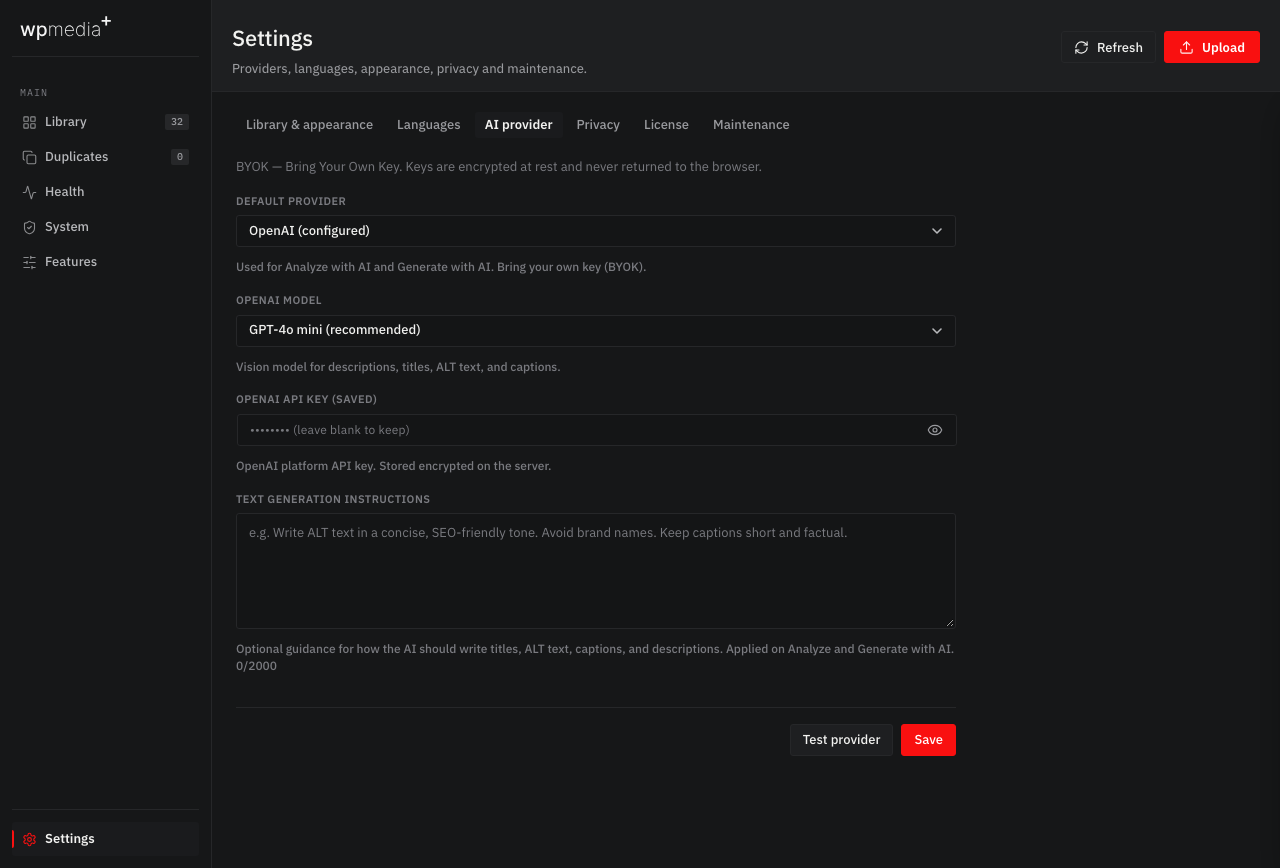Open Duplicates in the sidebar
1280x868 pixels.
(105, 157)
